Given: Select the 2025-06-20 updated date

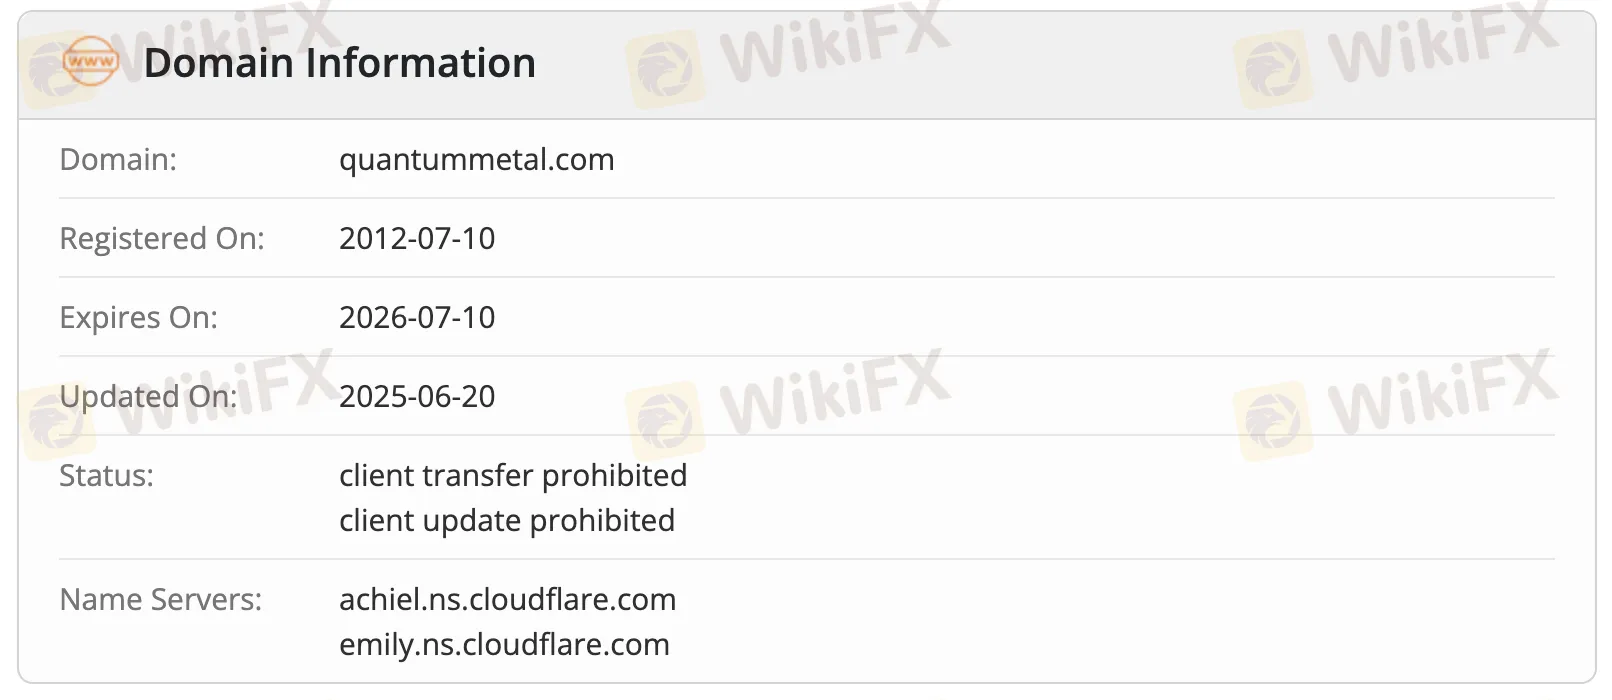Looking at the screenshot, I should coord(417,397).
